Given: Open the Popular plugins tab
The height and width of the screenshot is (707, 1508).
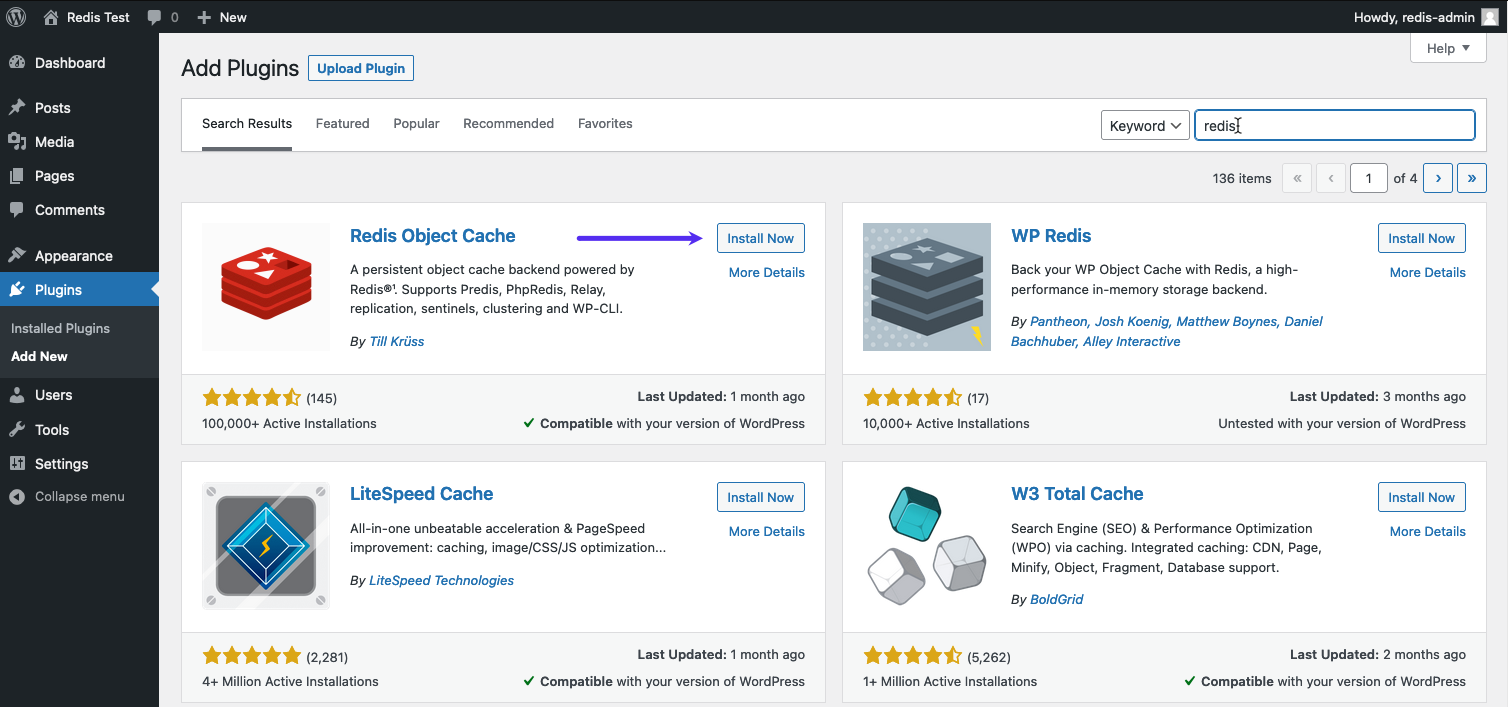Looking at the screenshot, I should tap(416, 123).
